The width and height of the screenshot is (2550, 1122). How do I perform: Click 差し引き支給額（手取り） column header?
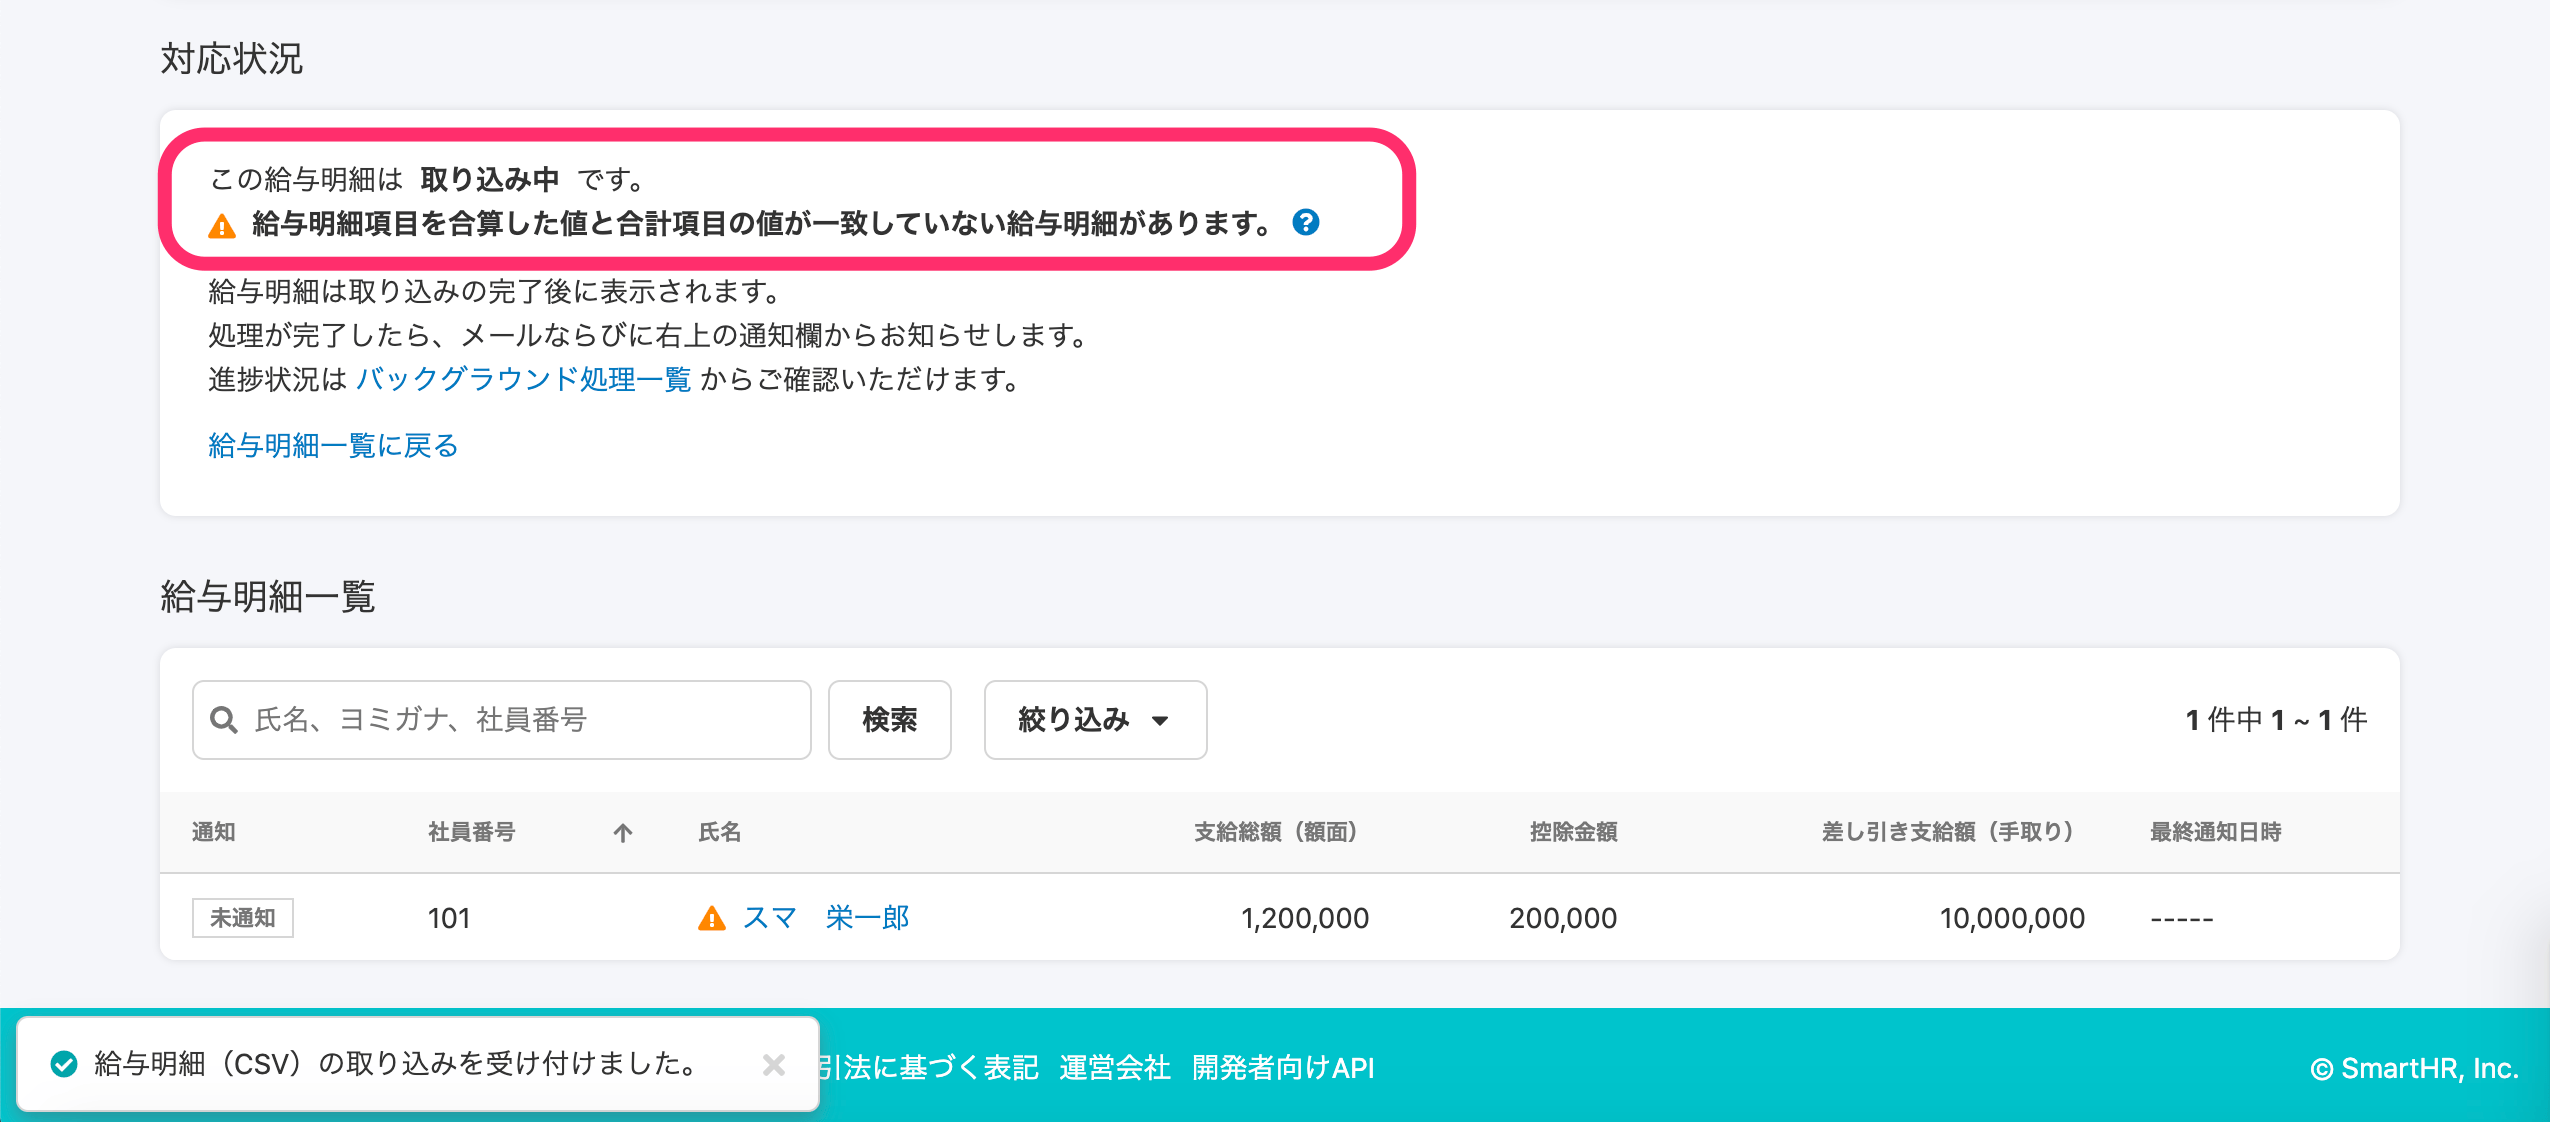[1948, 832]
